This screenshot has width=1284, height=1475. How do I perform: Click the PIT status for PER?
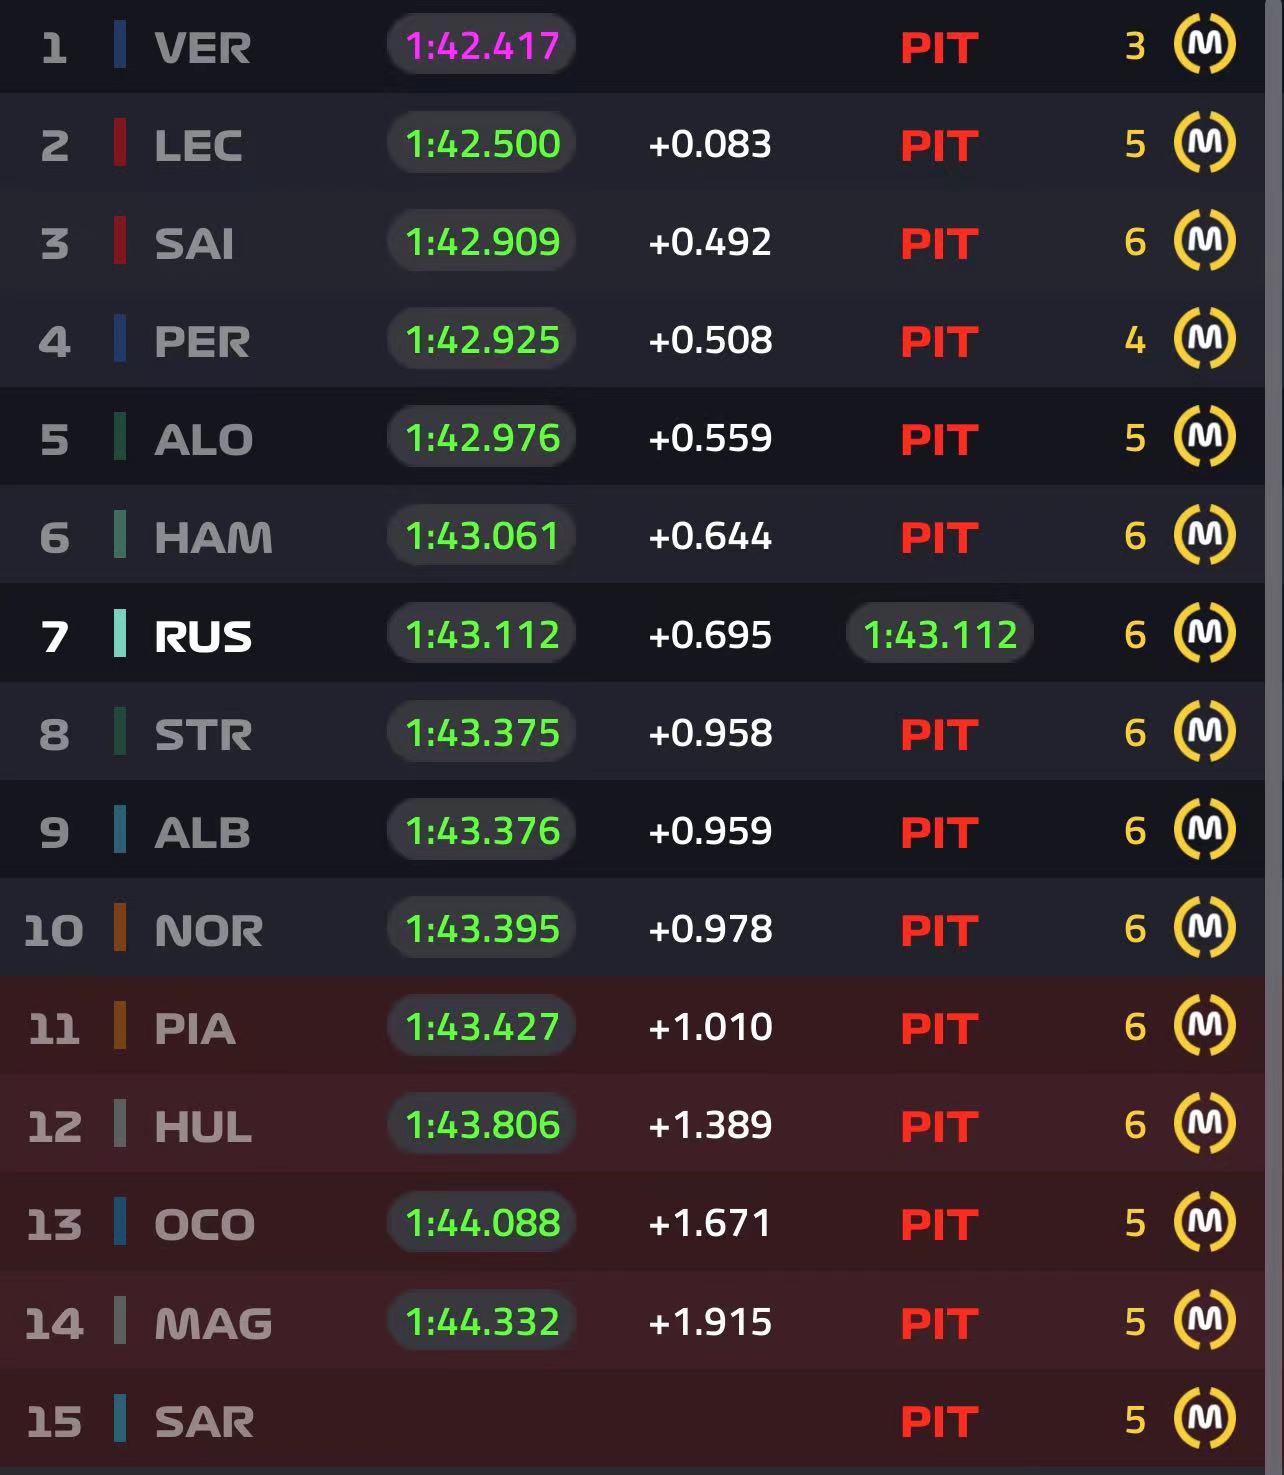938,341
